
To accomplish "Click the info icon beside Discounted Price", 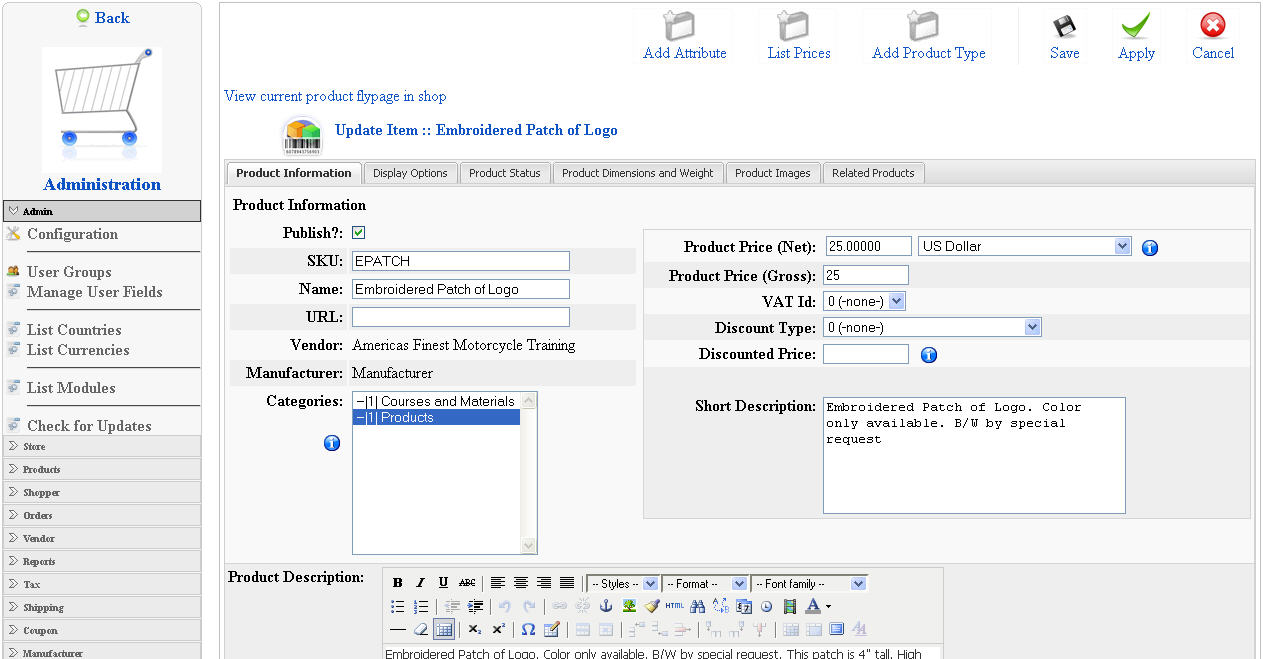I will (929, 354).
